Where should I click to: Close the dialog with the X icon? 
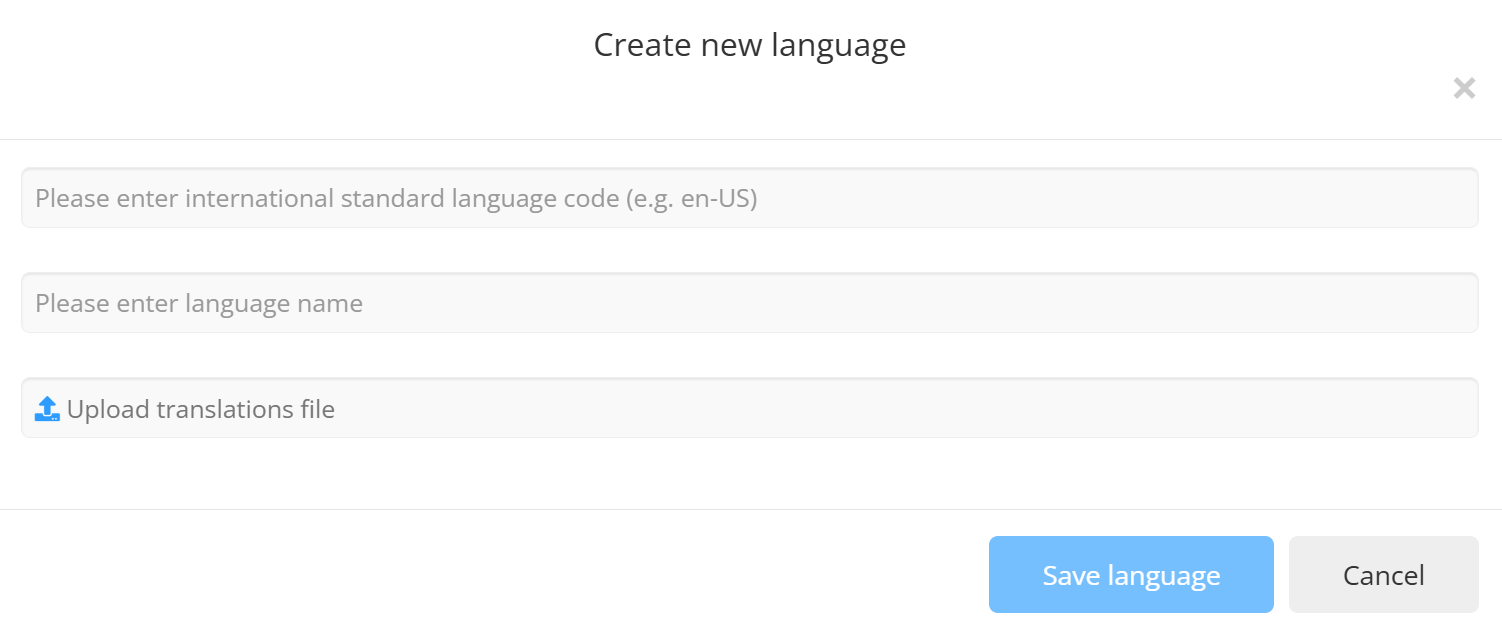click(1464, 89)
